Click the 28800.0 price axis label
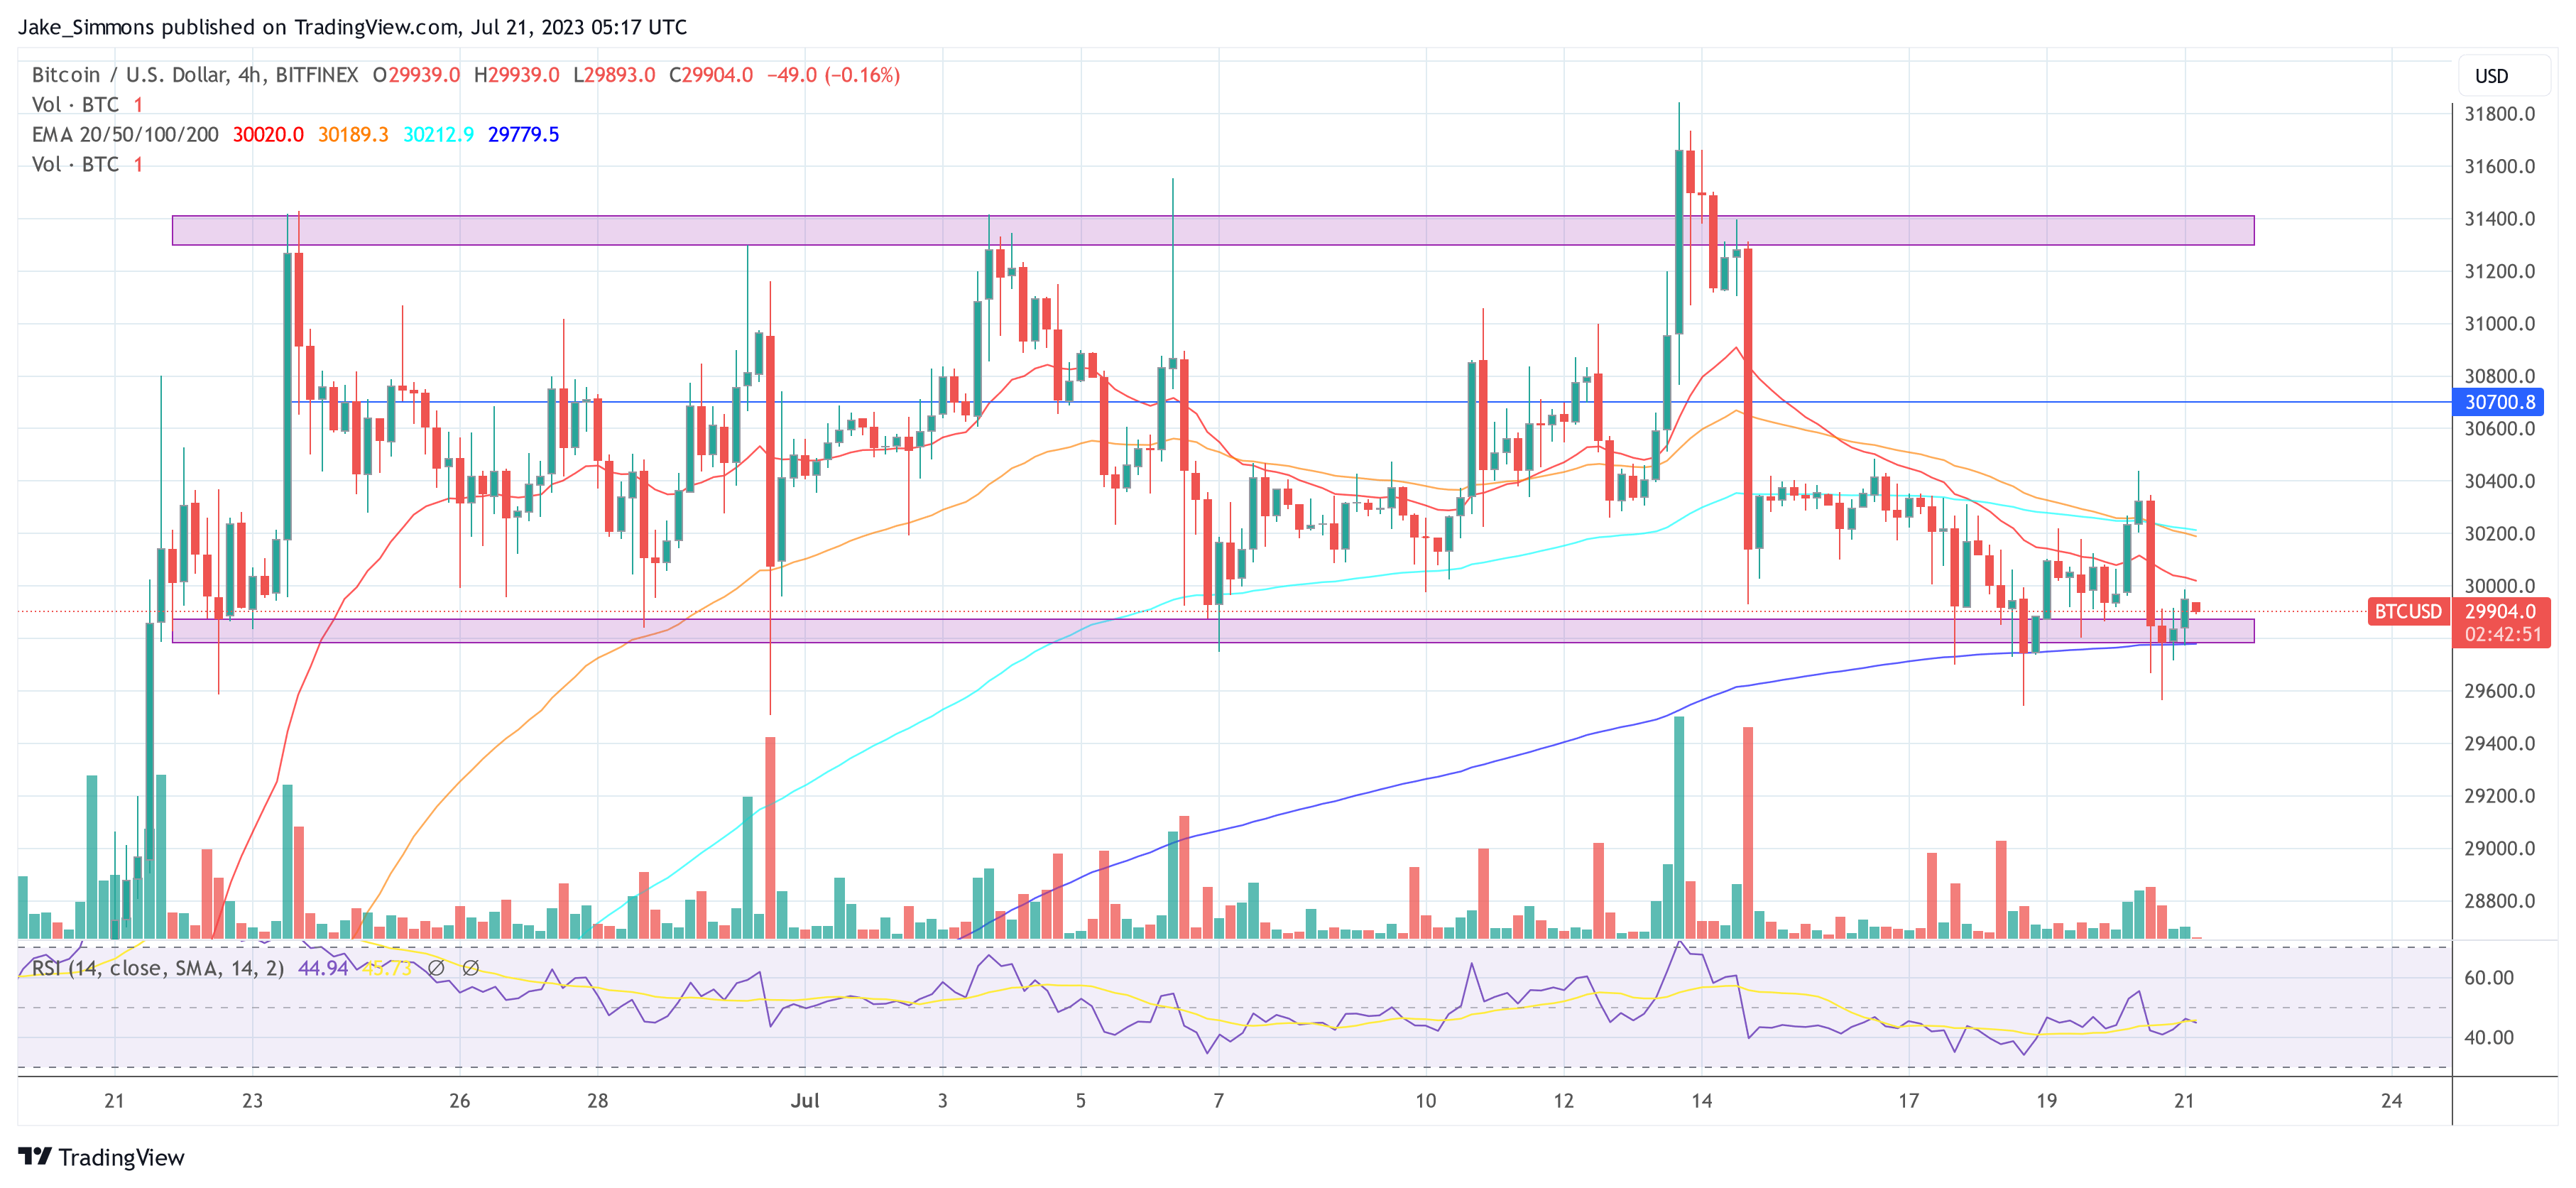Image resolution: width=2576 pixels, height=1188 pixels. point(2499,901)
